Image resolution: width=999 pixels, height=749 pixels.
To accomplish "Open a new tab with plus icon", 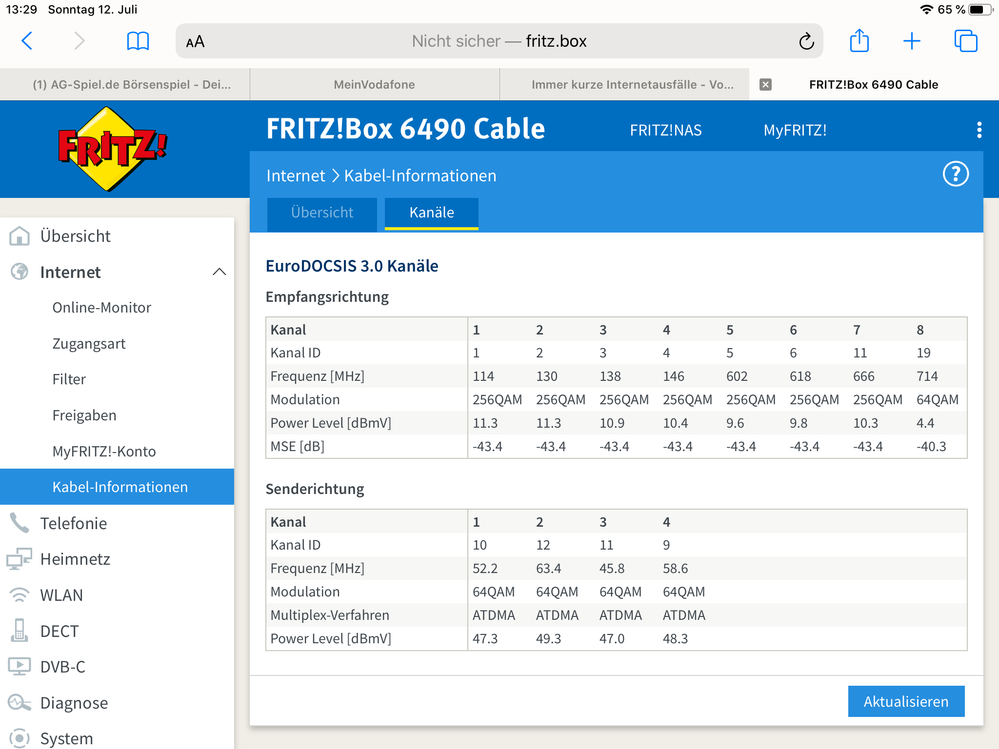I will pos(912,41).
